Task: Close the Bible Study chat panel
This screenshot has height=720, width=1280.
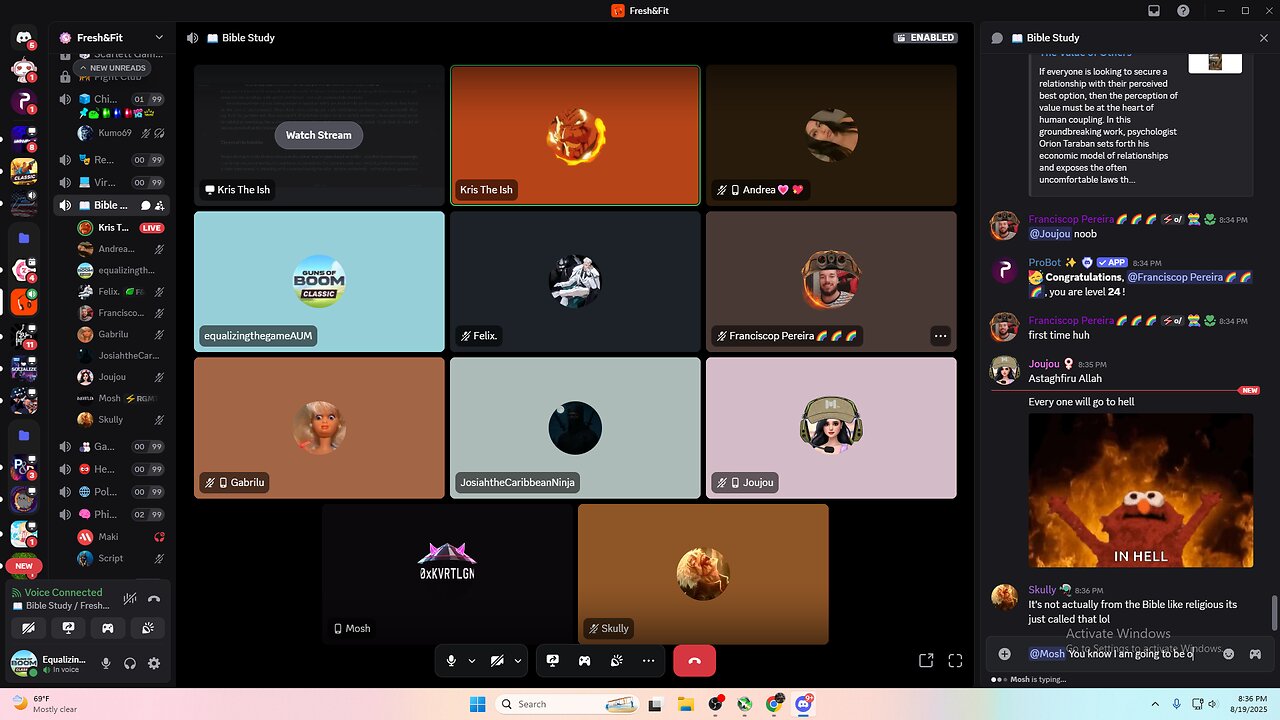Action: pyautogui.click(x=1263, y=38)
